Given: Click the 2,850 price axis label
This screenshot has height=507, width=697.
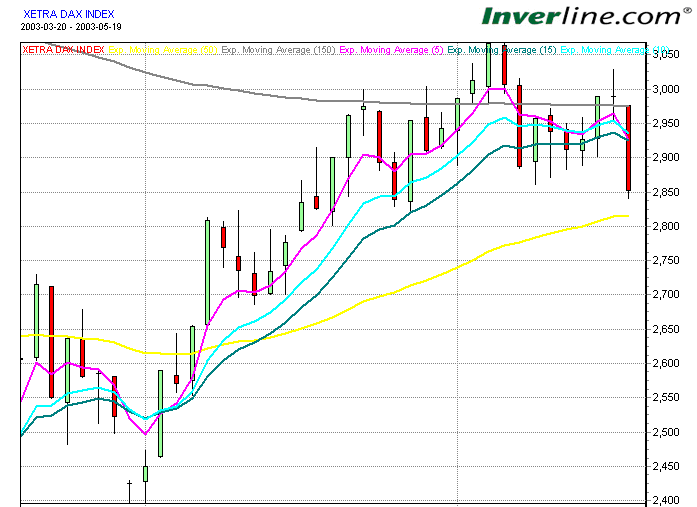Looking at the screenshot, I should point(666,192).
